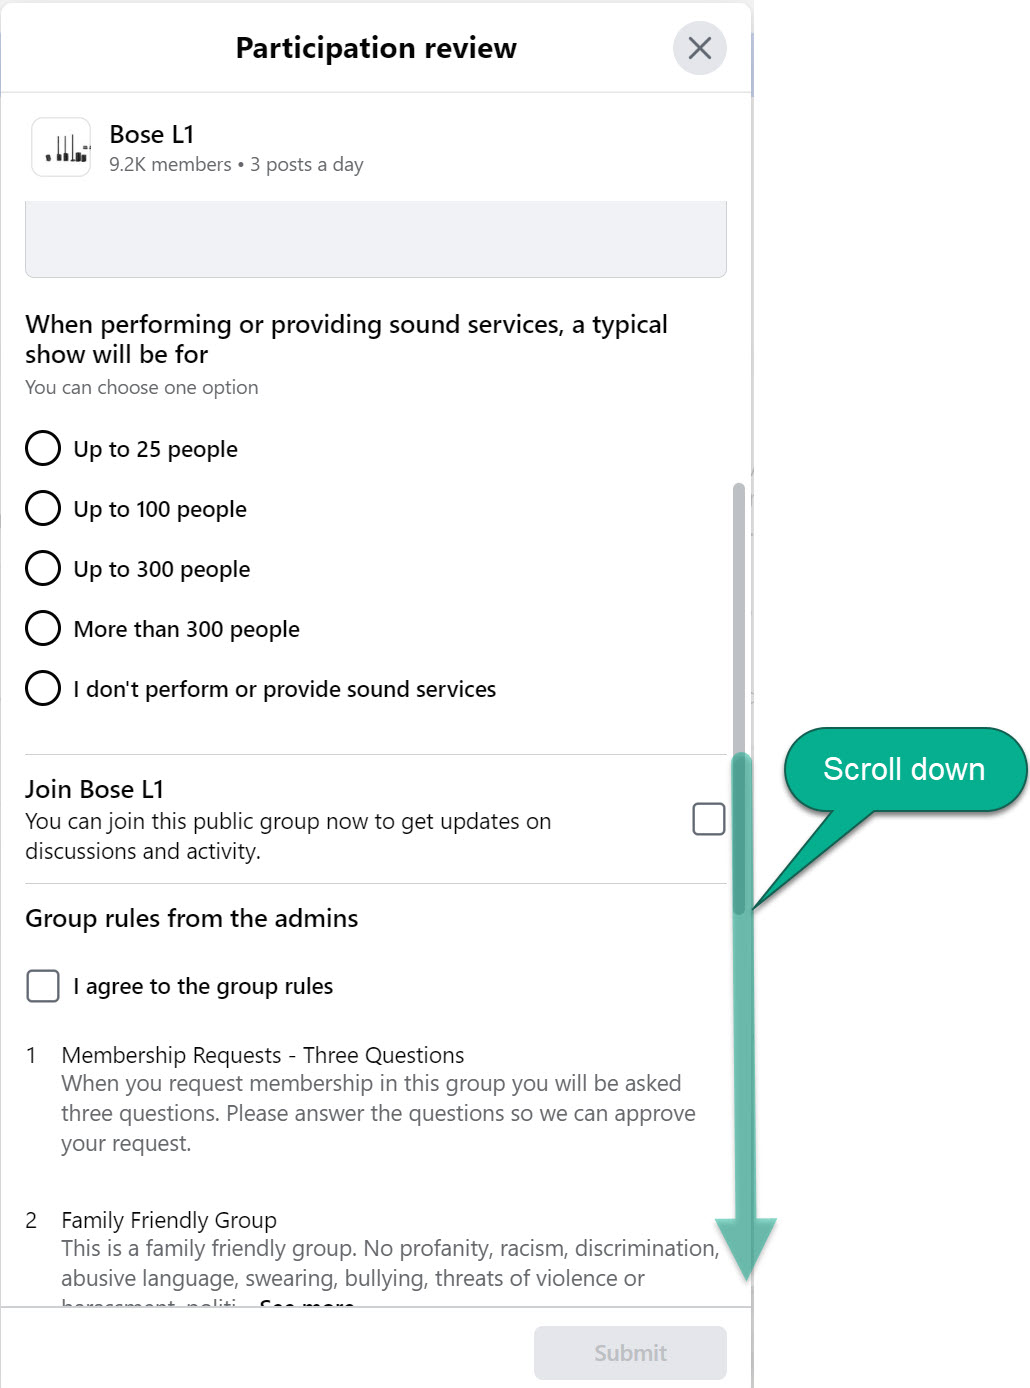Click the Membership Requests - Three Questions rule
The image size is (1030, 1388).
(x=262, y=1055)
